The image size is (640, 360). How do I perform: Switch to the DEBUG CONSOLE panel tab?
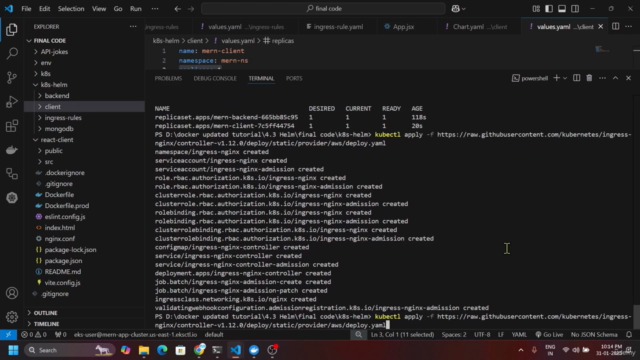(215, 78)
